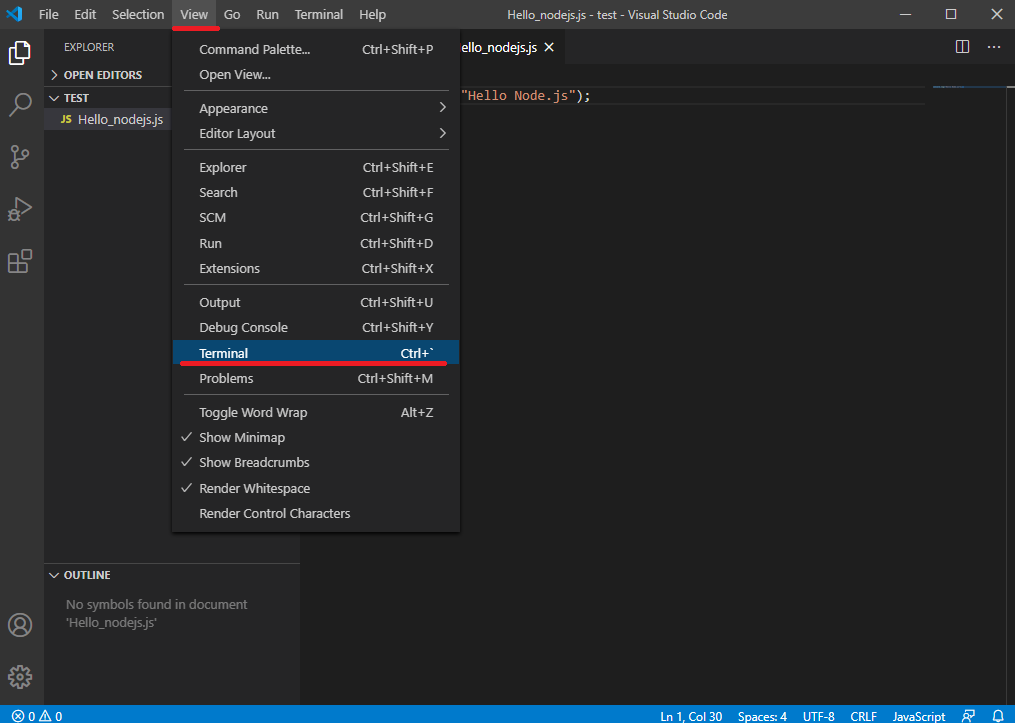This screenshot has height=723, width=1015.
Task: Click the errors and warnings status icon
Action: point(37,716)
